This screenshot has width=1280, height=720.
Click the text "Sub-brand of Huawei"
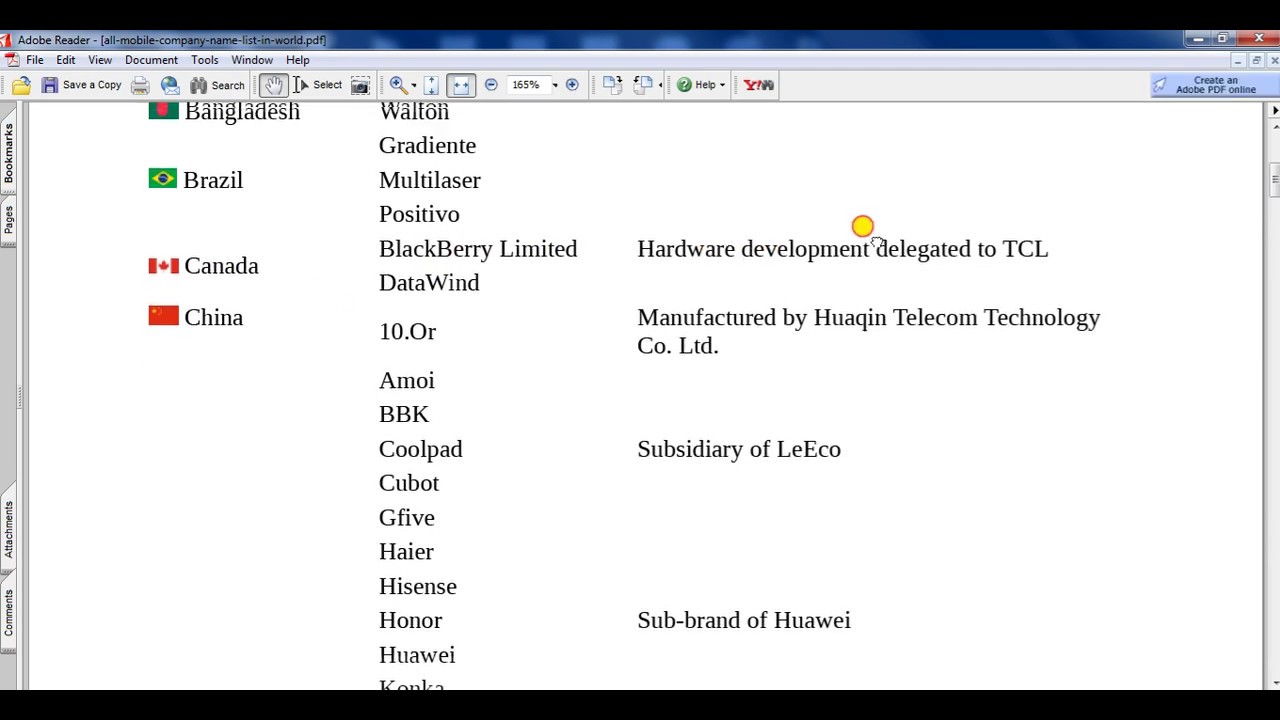coord(744,620)
